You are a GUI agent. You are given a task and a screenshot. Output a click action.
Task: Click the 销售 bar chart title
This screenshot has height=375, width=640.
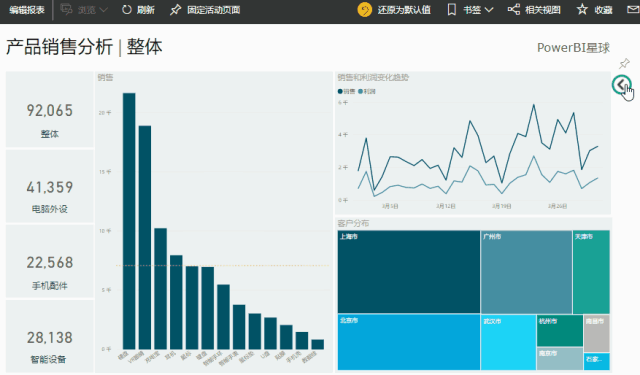coord(105,77)
